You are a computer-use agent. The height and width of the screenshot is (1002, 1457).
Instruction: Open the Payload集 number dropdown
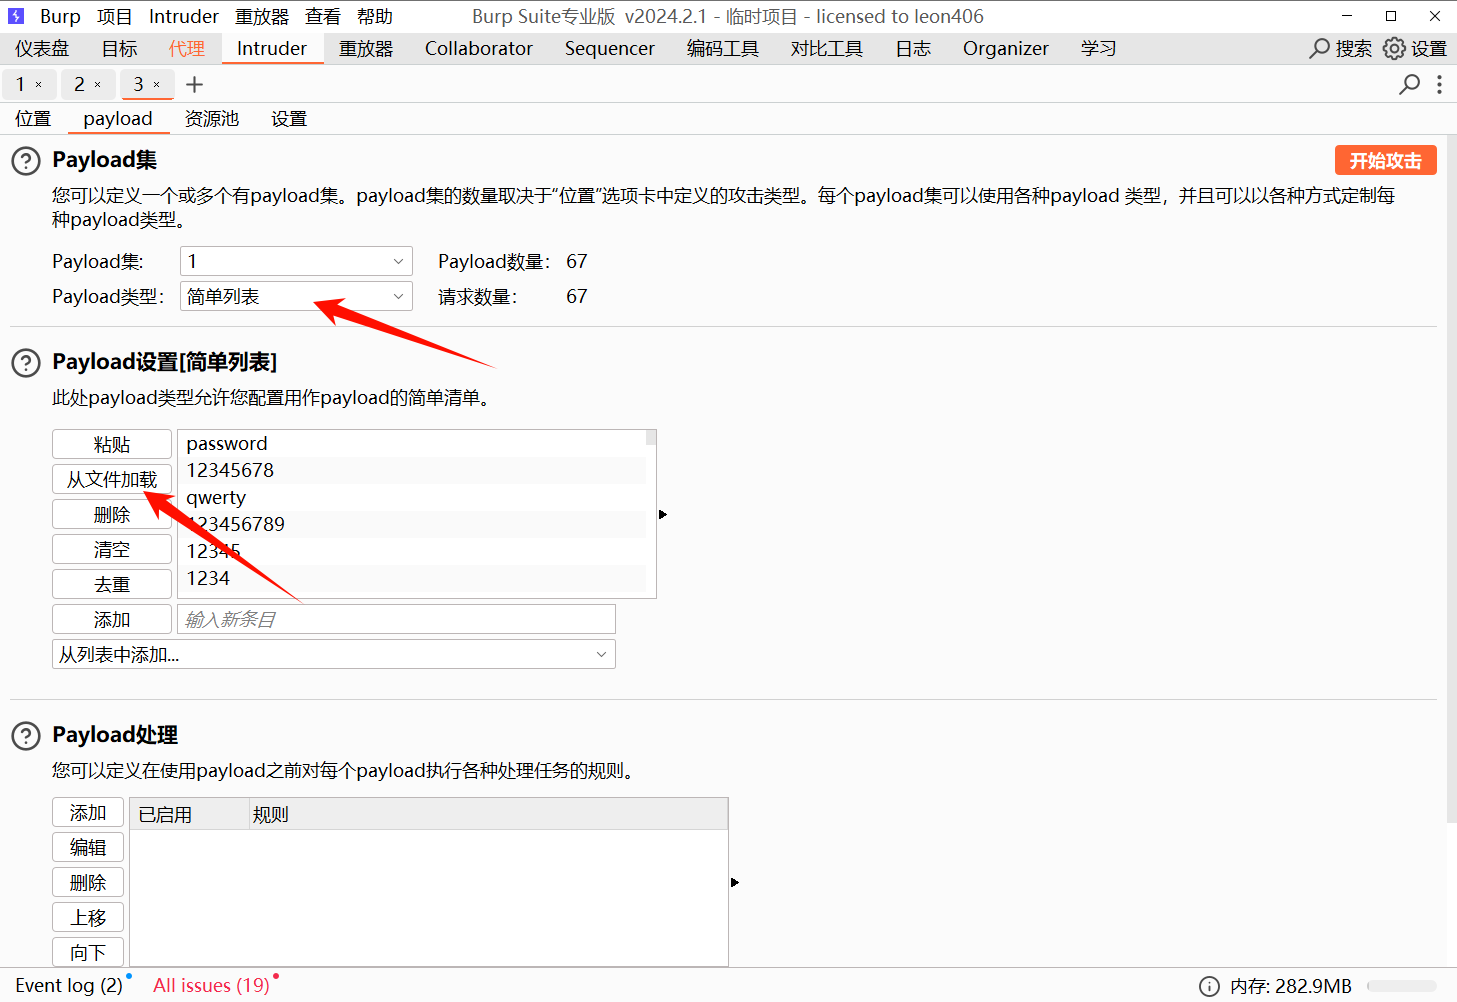[296, 261]
